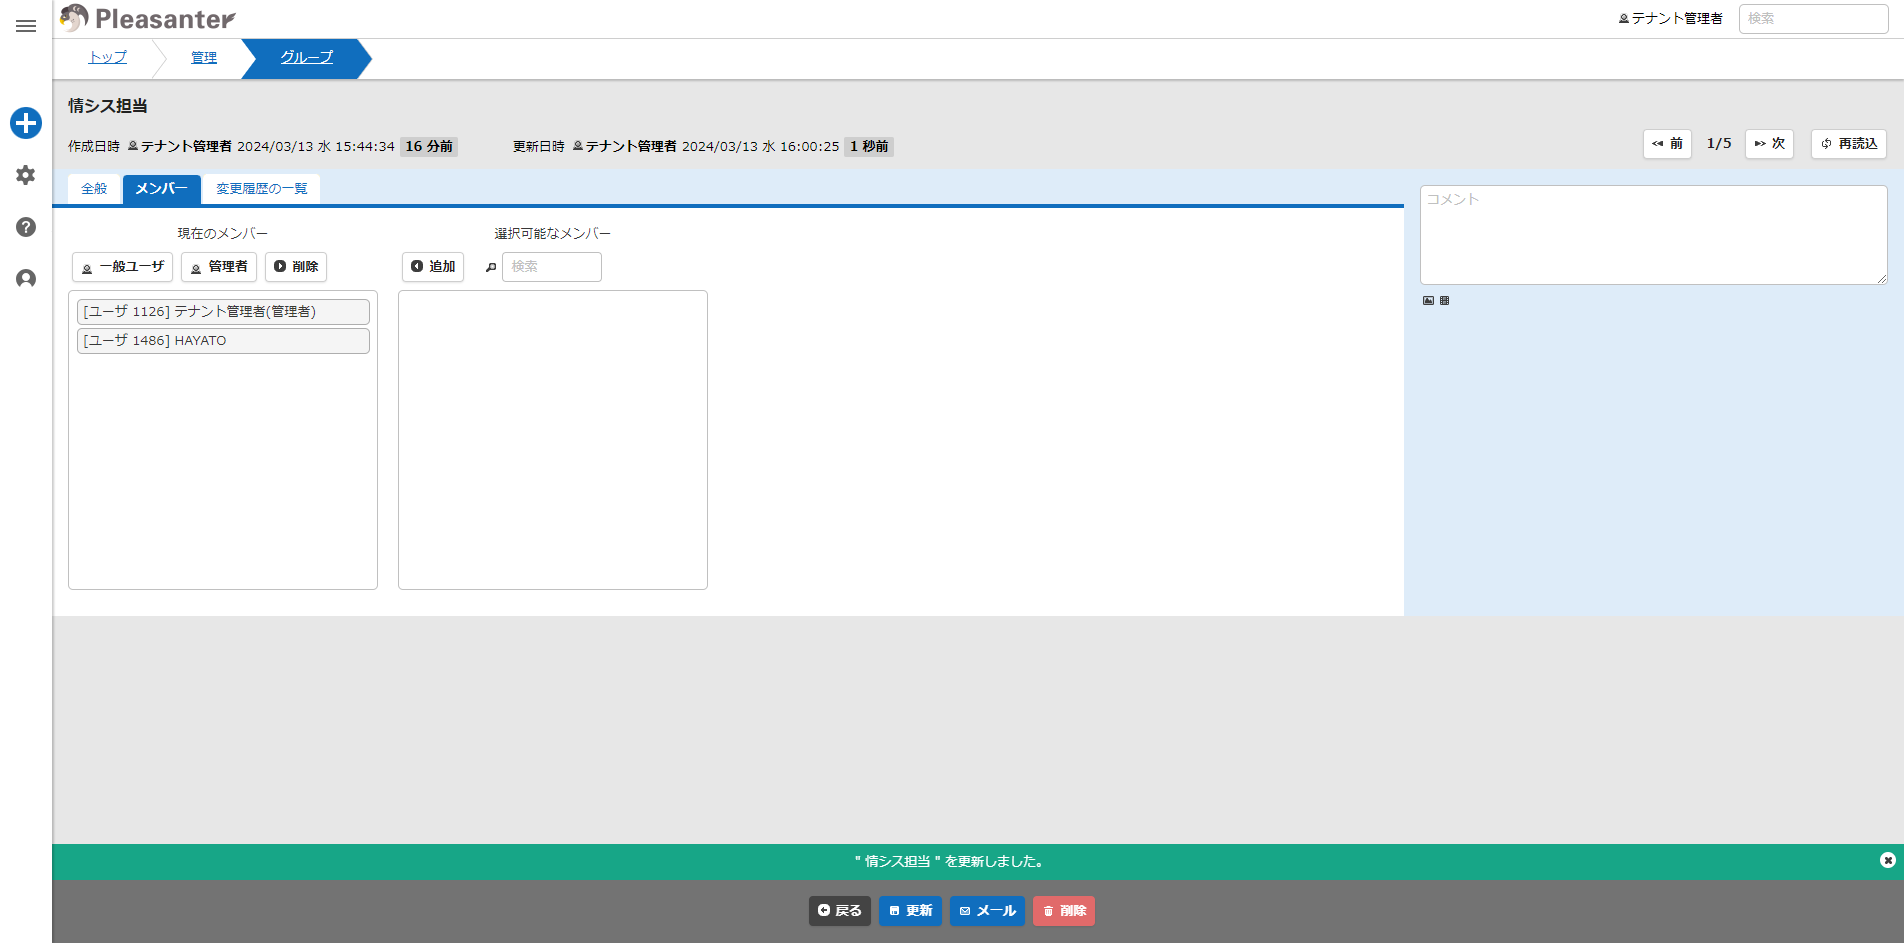This screenshot has height=943, width=1904.
Task: Click the blue 更新 button
Action: point(910,911)
